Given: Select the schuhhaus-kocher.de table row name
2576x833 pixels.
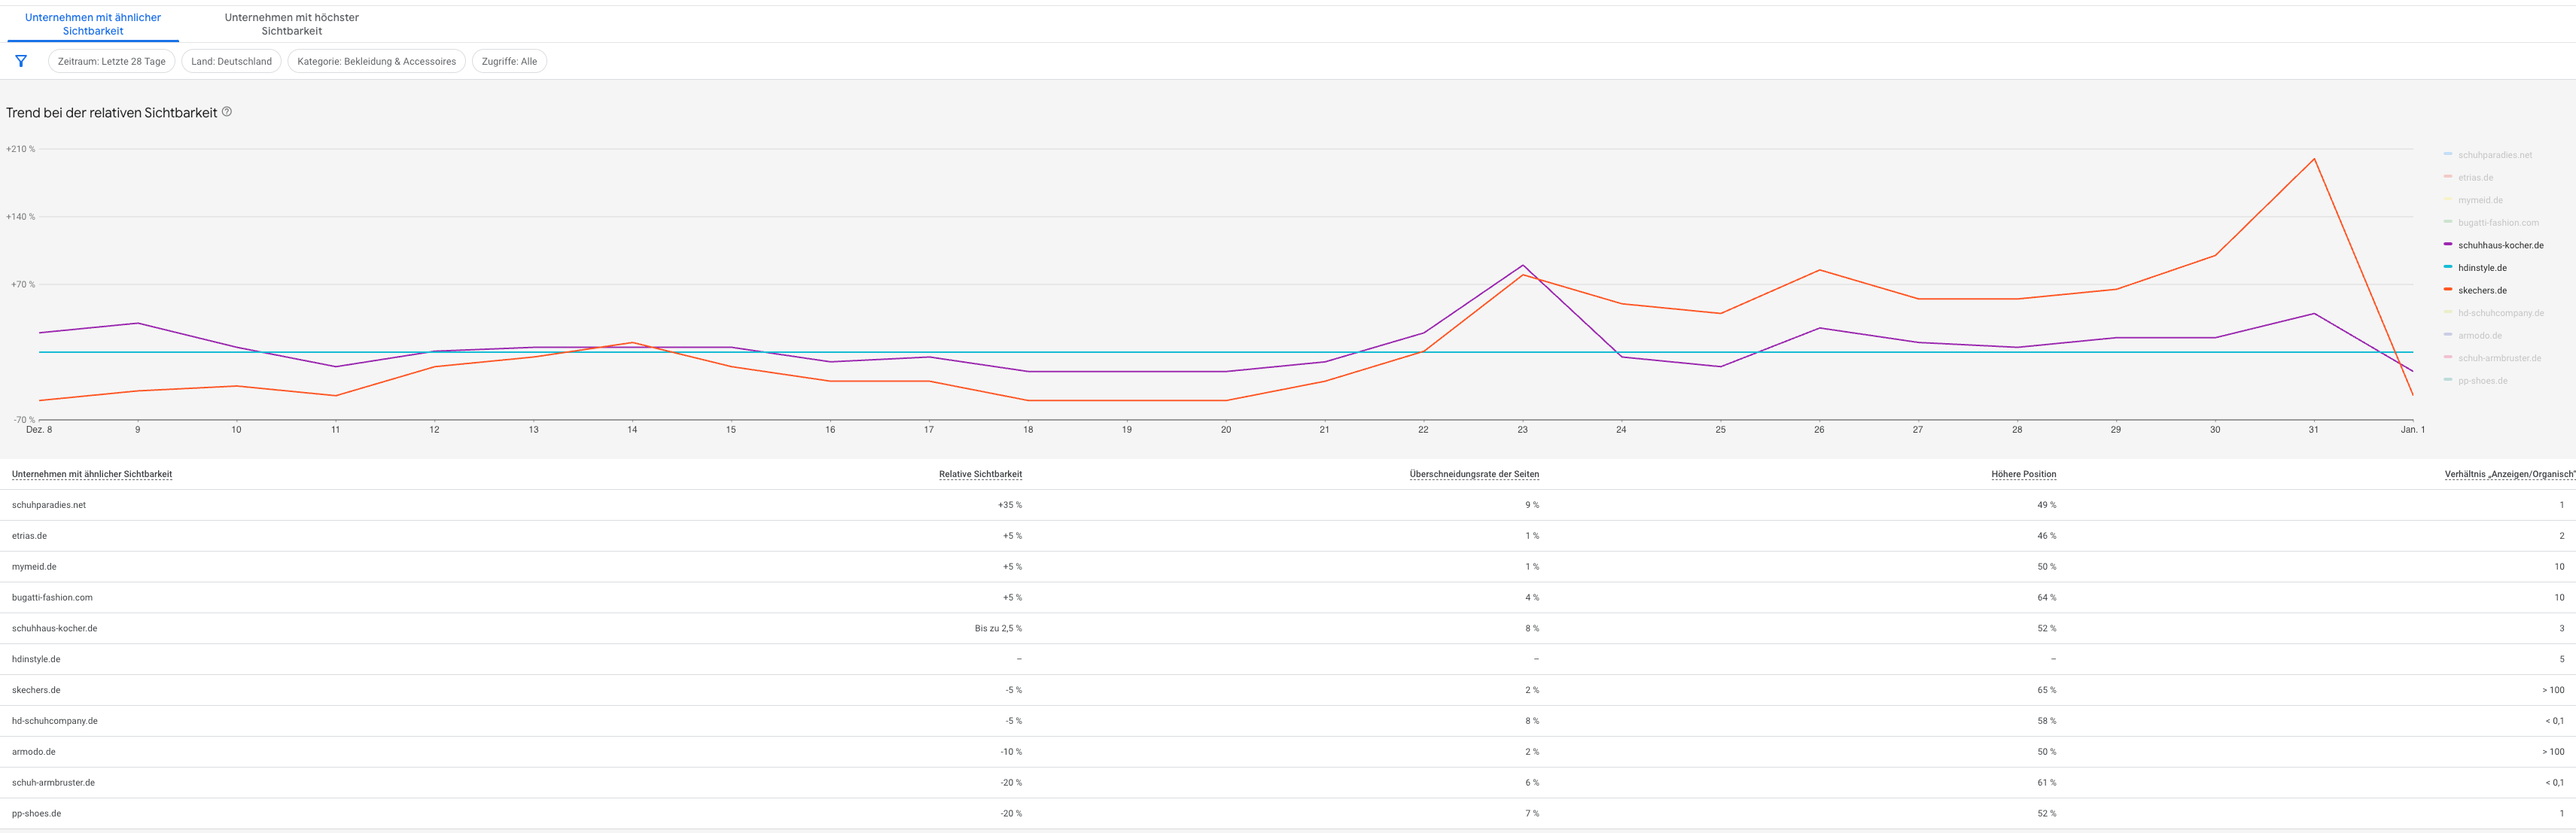Looking at the screenshot, I should [x=55, y=629].
